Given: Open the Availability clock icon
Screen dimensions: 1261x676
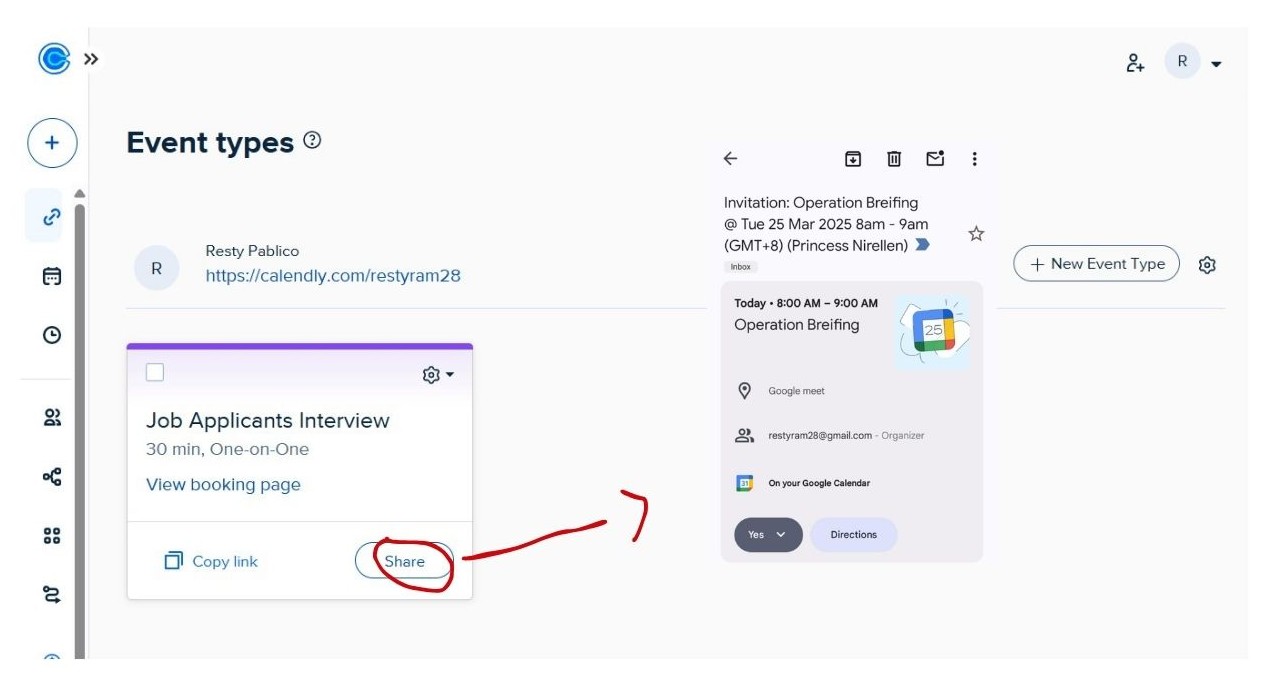Looking at the screenshot, I should point(52,335).
